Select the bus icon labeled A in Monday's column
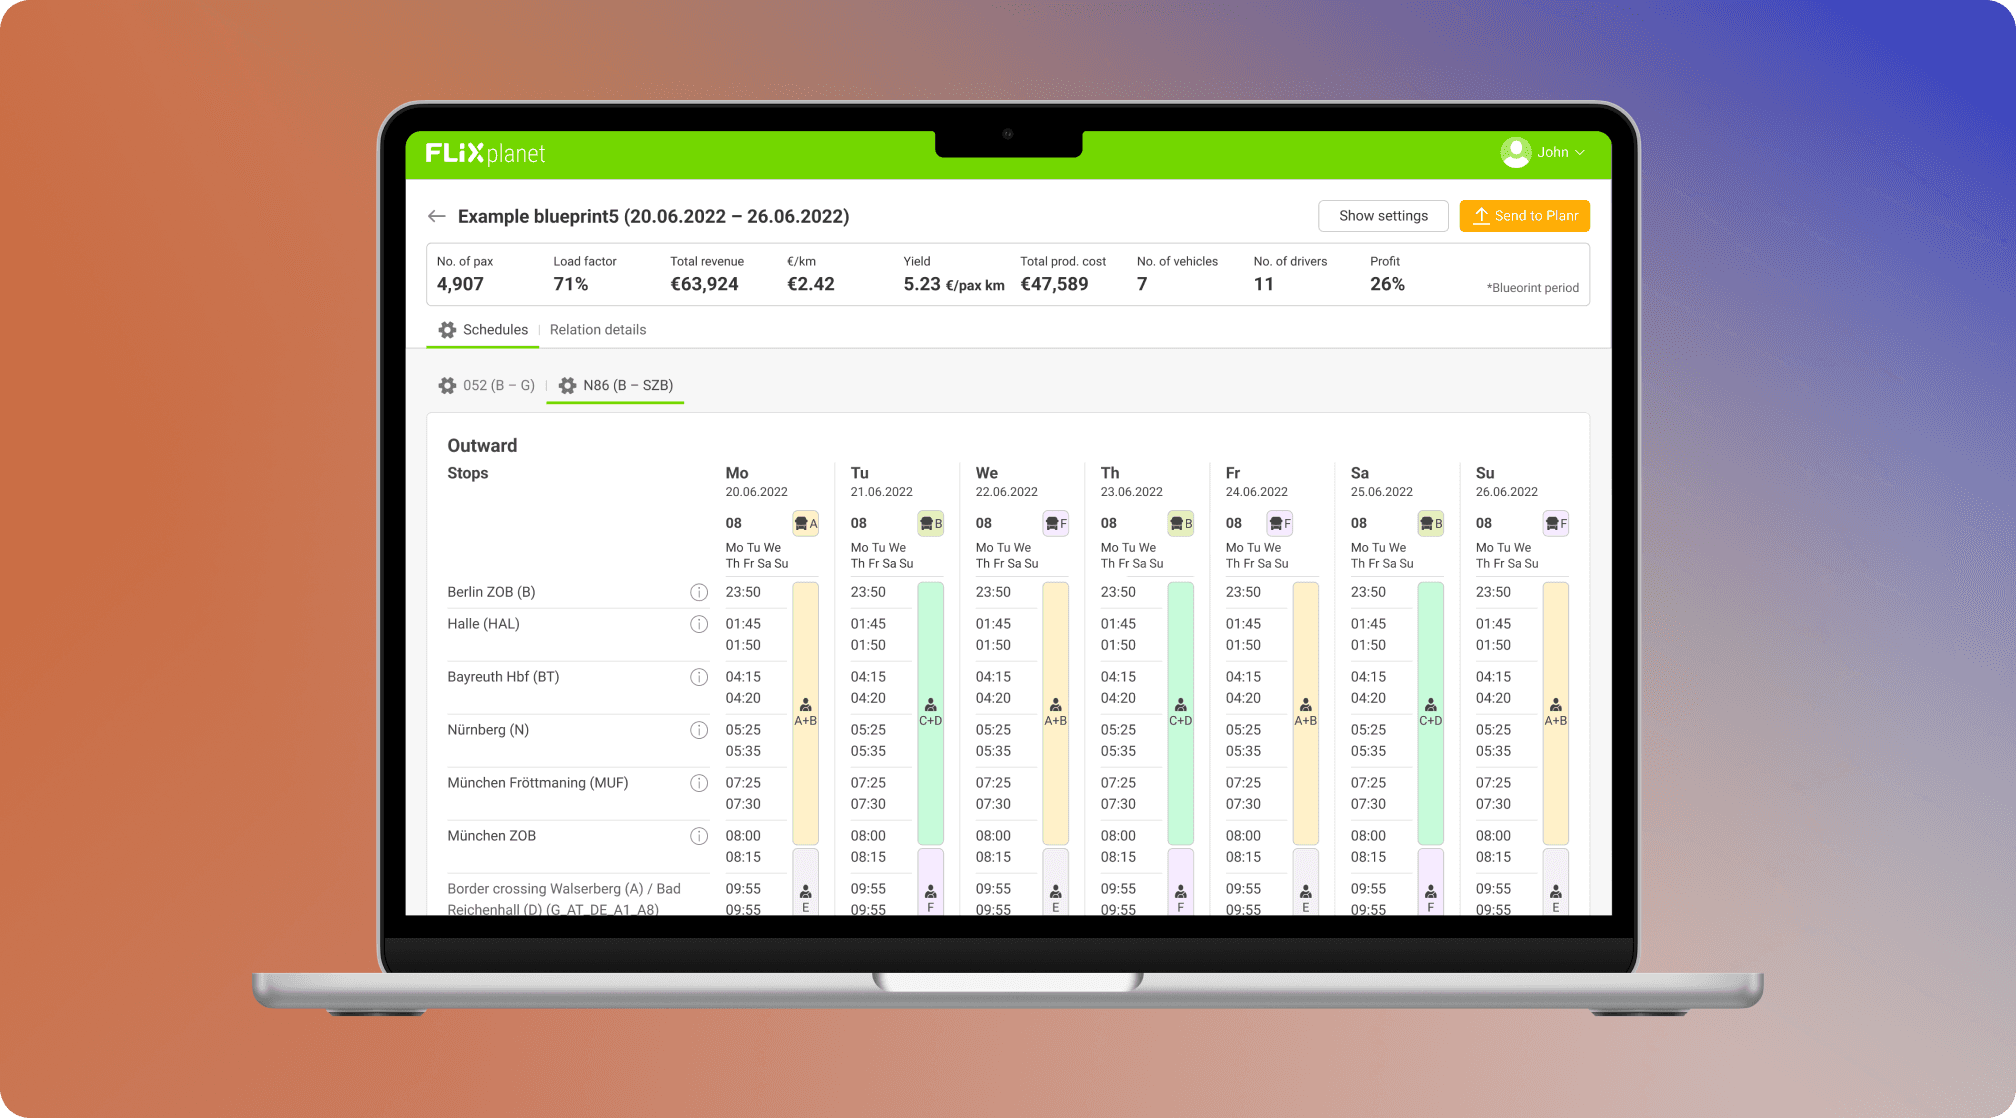This screenshot has width=2016, height=1118. tap(804, 523)
